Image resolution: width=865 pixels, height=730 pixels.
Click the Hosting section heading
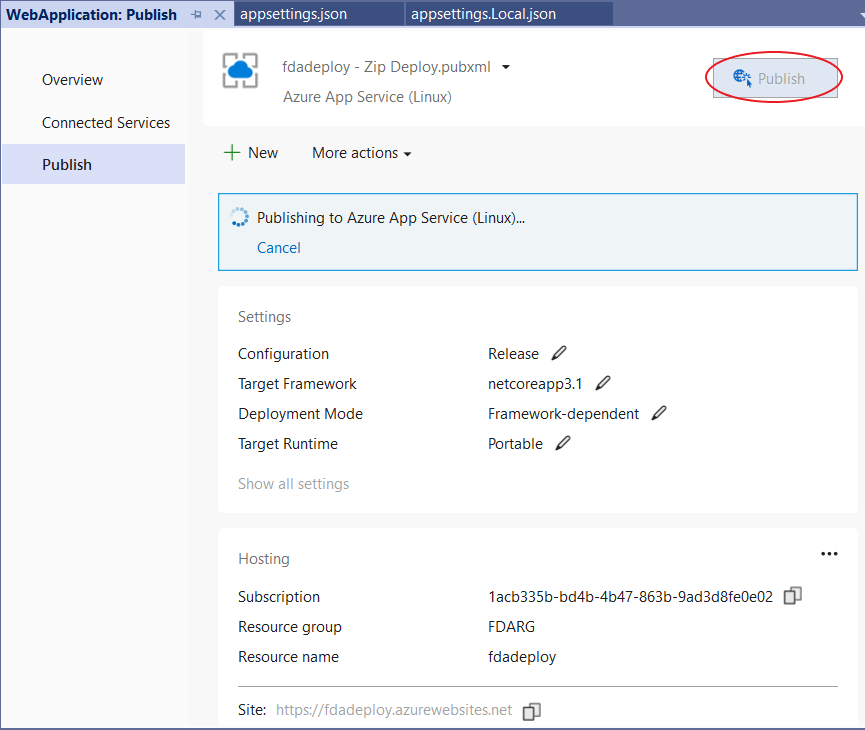coord(264,559)
